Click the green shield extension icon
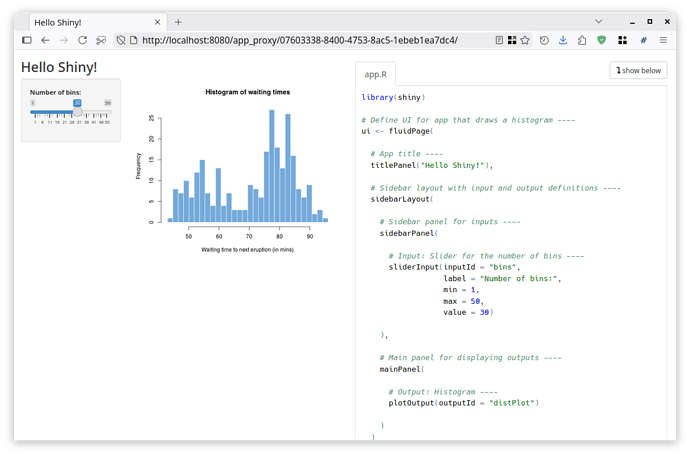This screenshot has width=690, height=456. tap(602, 40)
